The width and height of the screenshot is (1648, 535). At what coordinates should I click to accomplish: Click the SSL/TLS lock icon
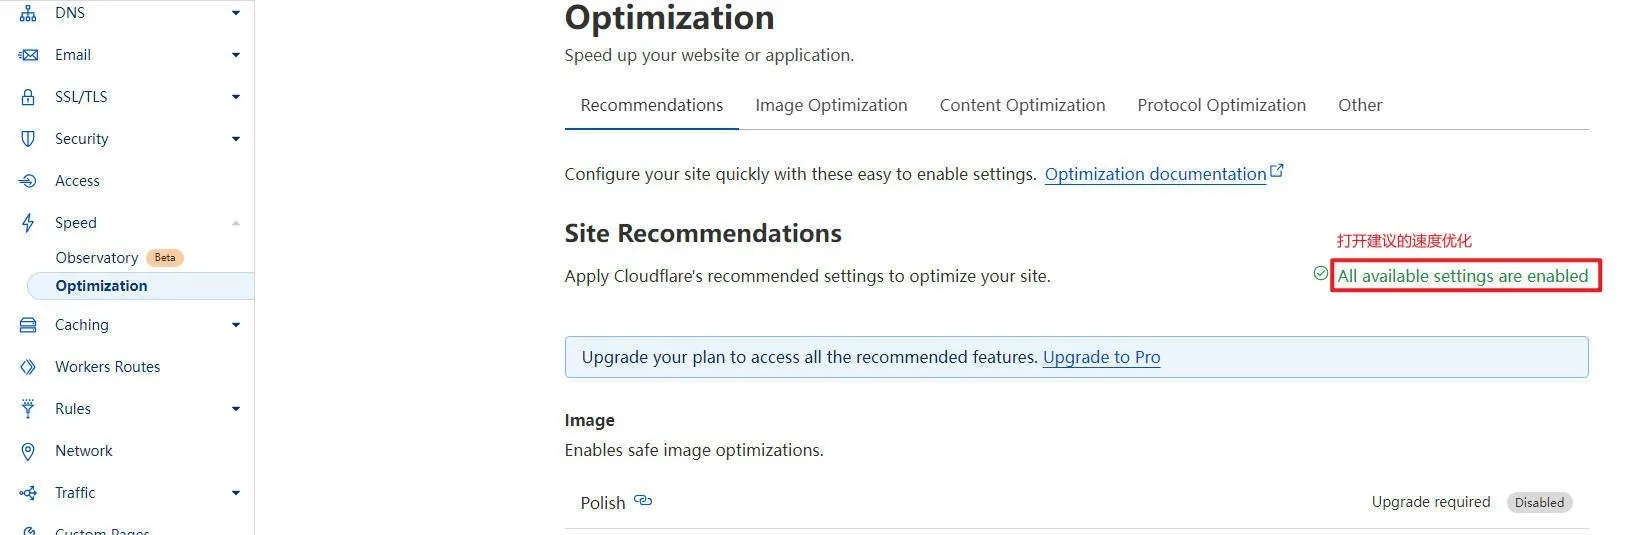coord(28,97)
